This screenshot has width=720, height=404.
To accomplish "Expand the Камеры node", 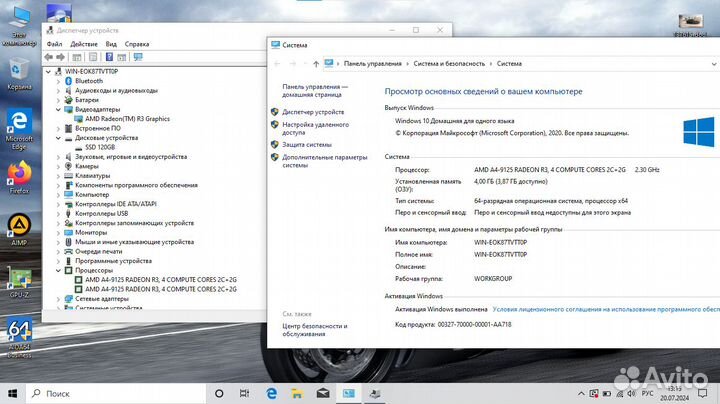I will point(58,166).
